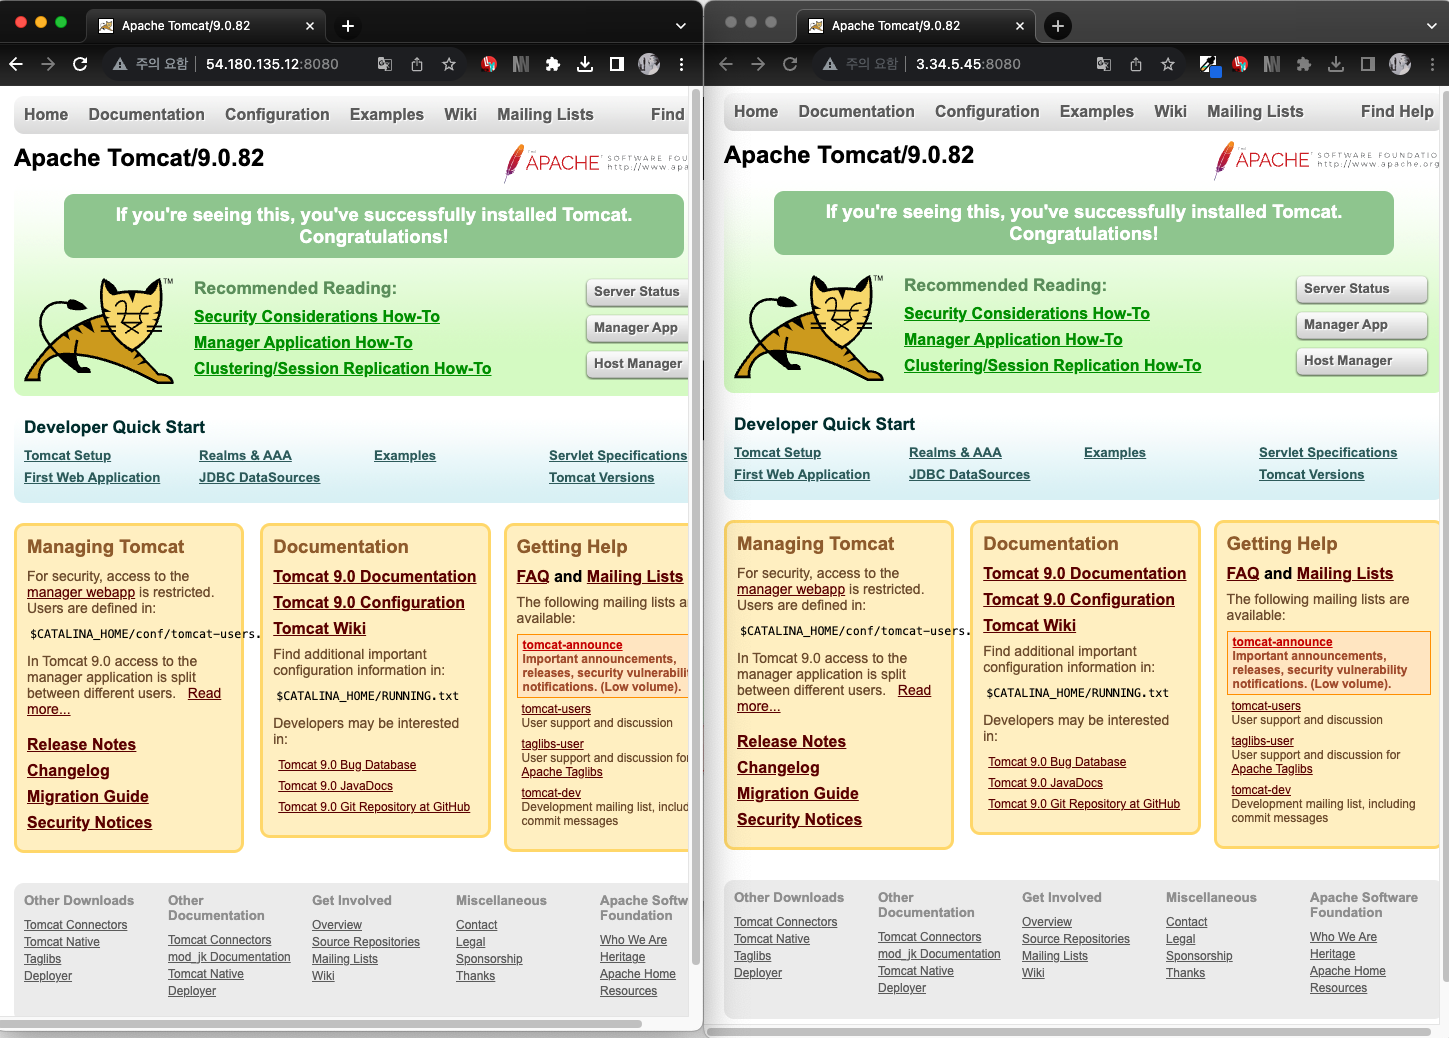Click not-secure warning icon for 54.180.135.12
Viewport: 1449px width, 1038px height.
120,64
